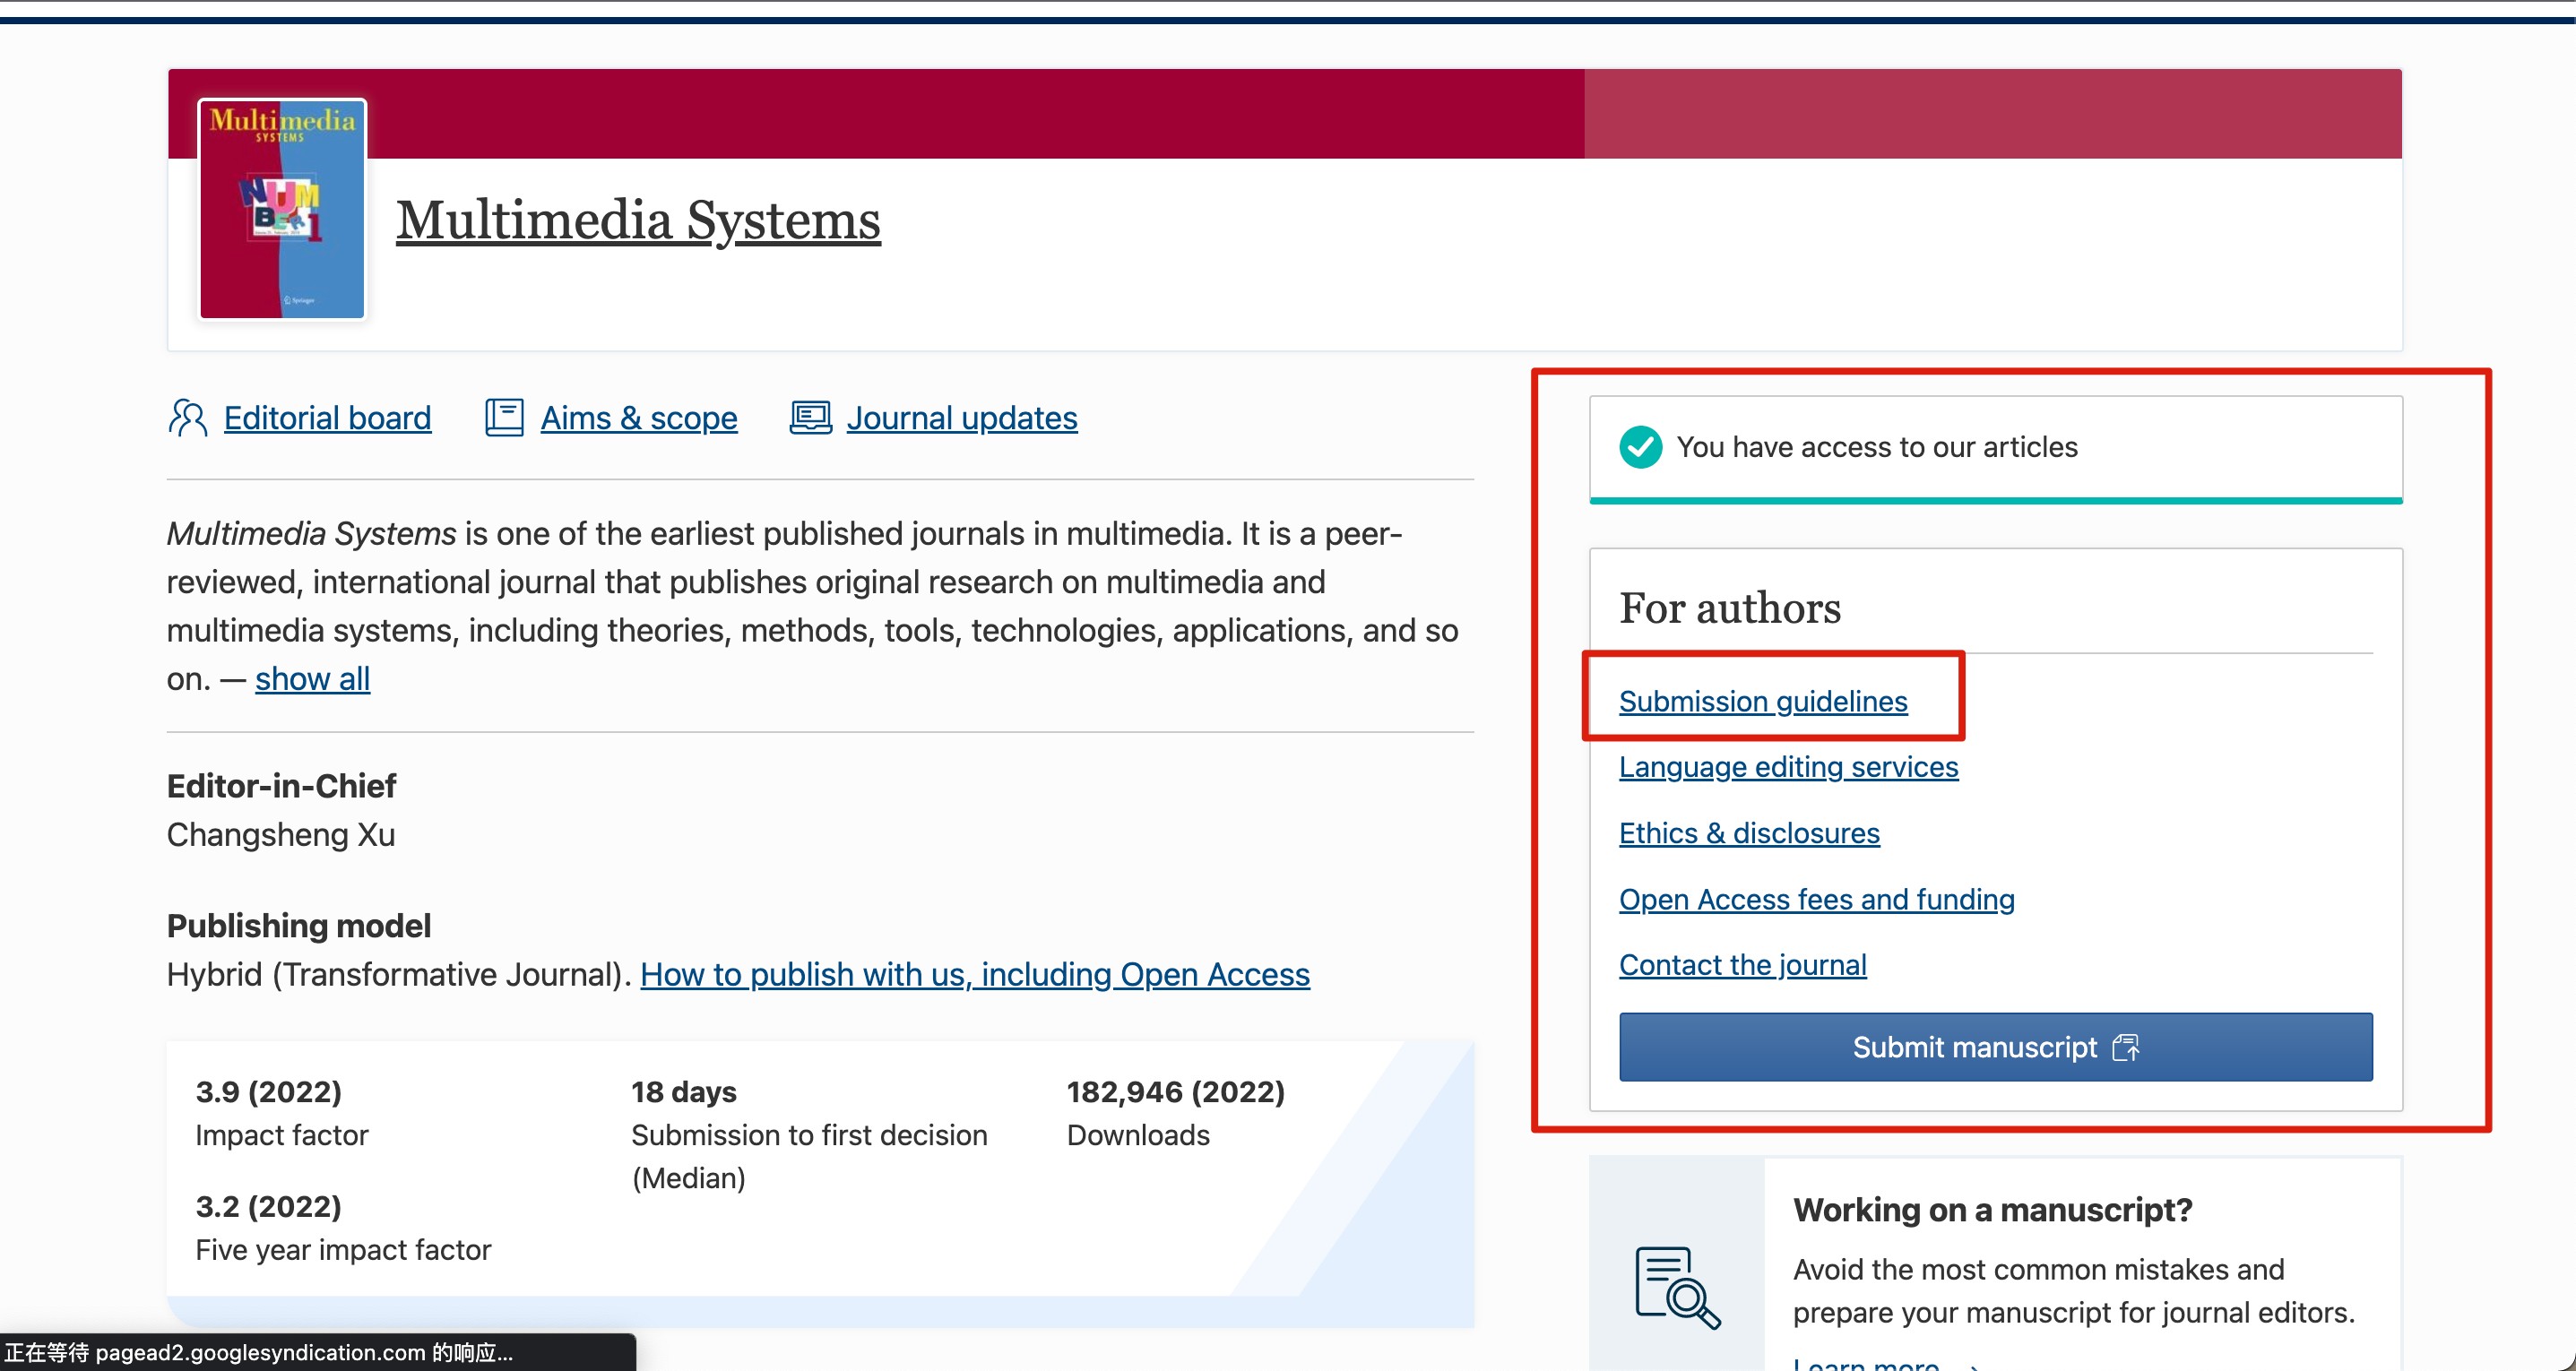Open the Multimedia Systems journal title link
The height and width of the screenshot is (1371, 2576).
[x=638, y=220]
